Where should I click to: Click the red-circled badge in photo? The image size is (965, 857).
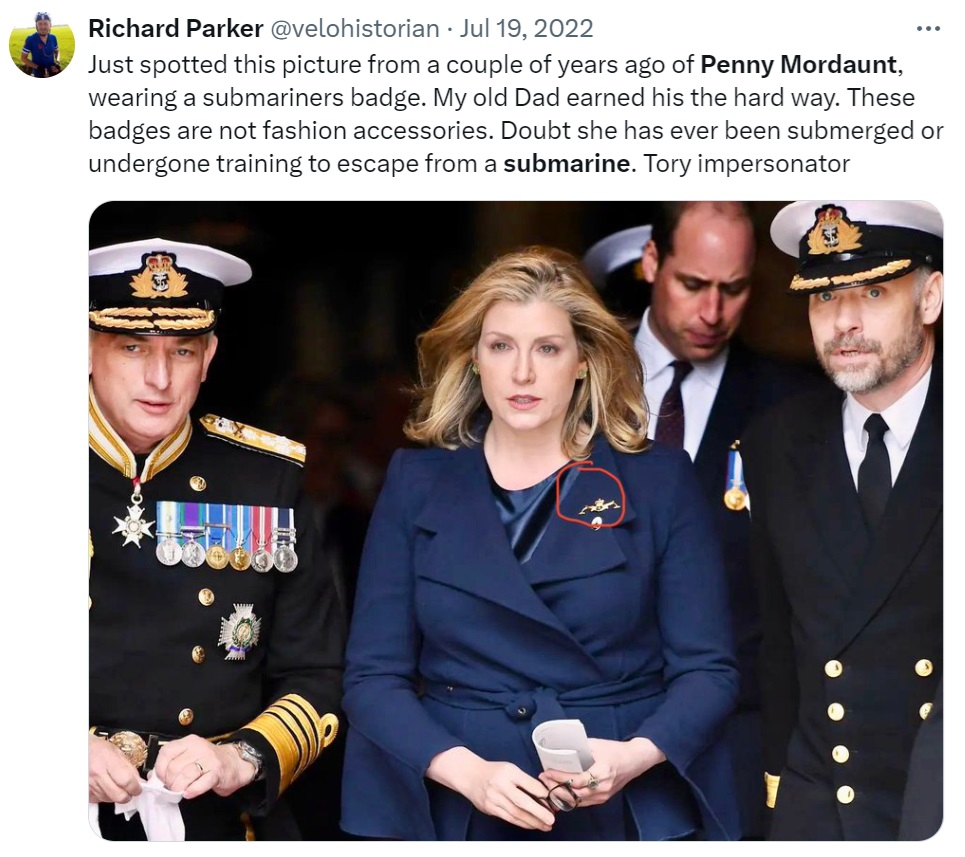tap(590, 497)
